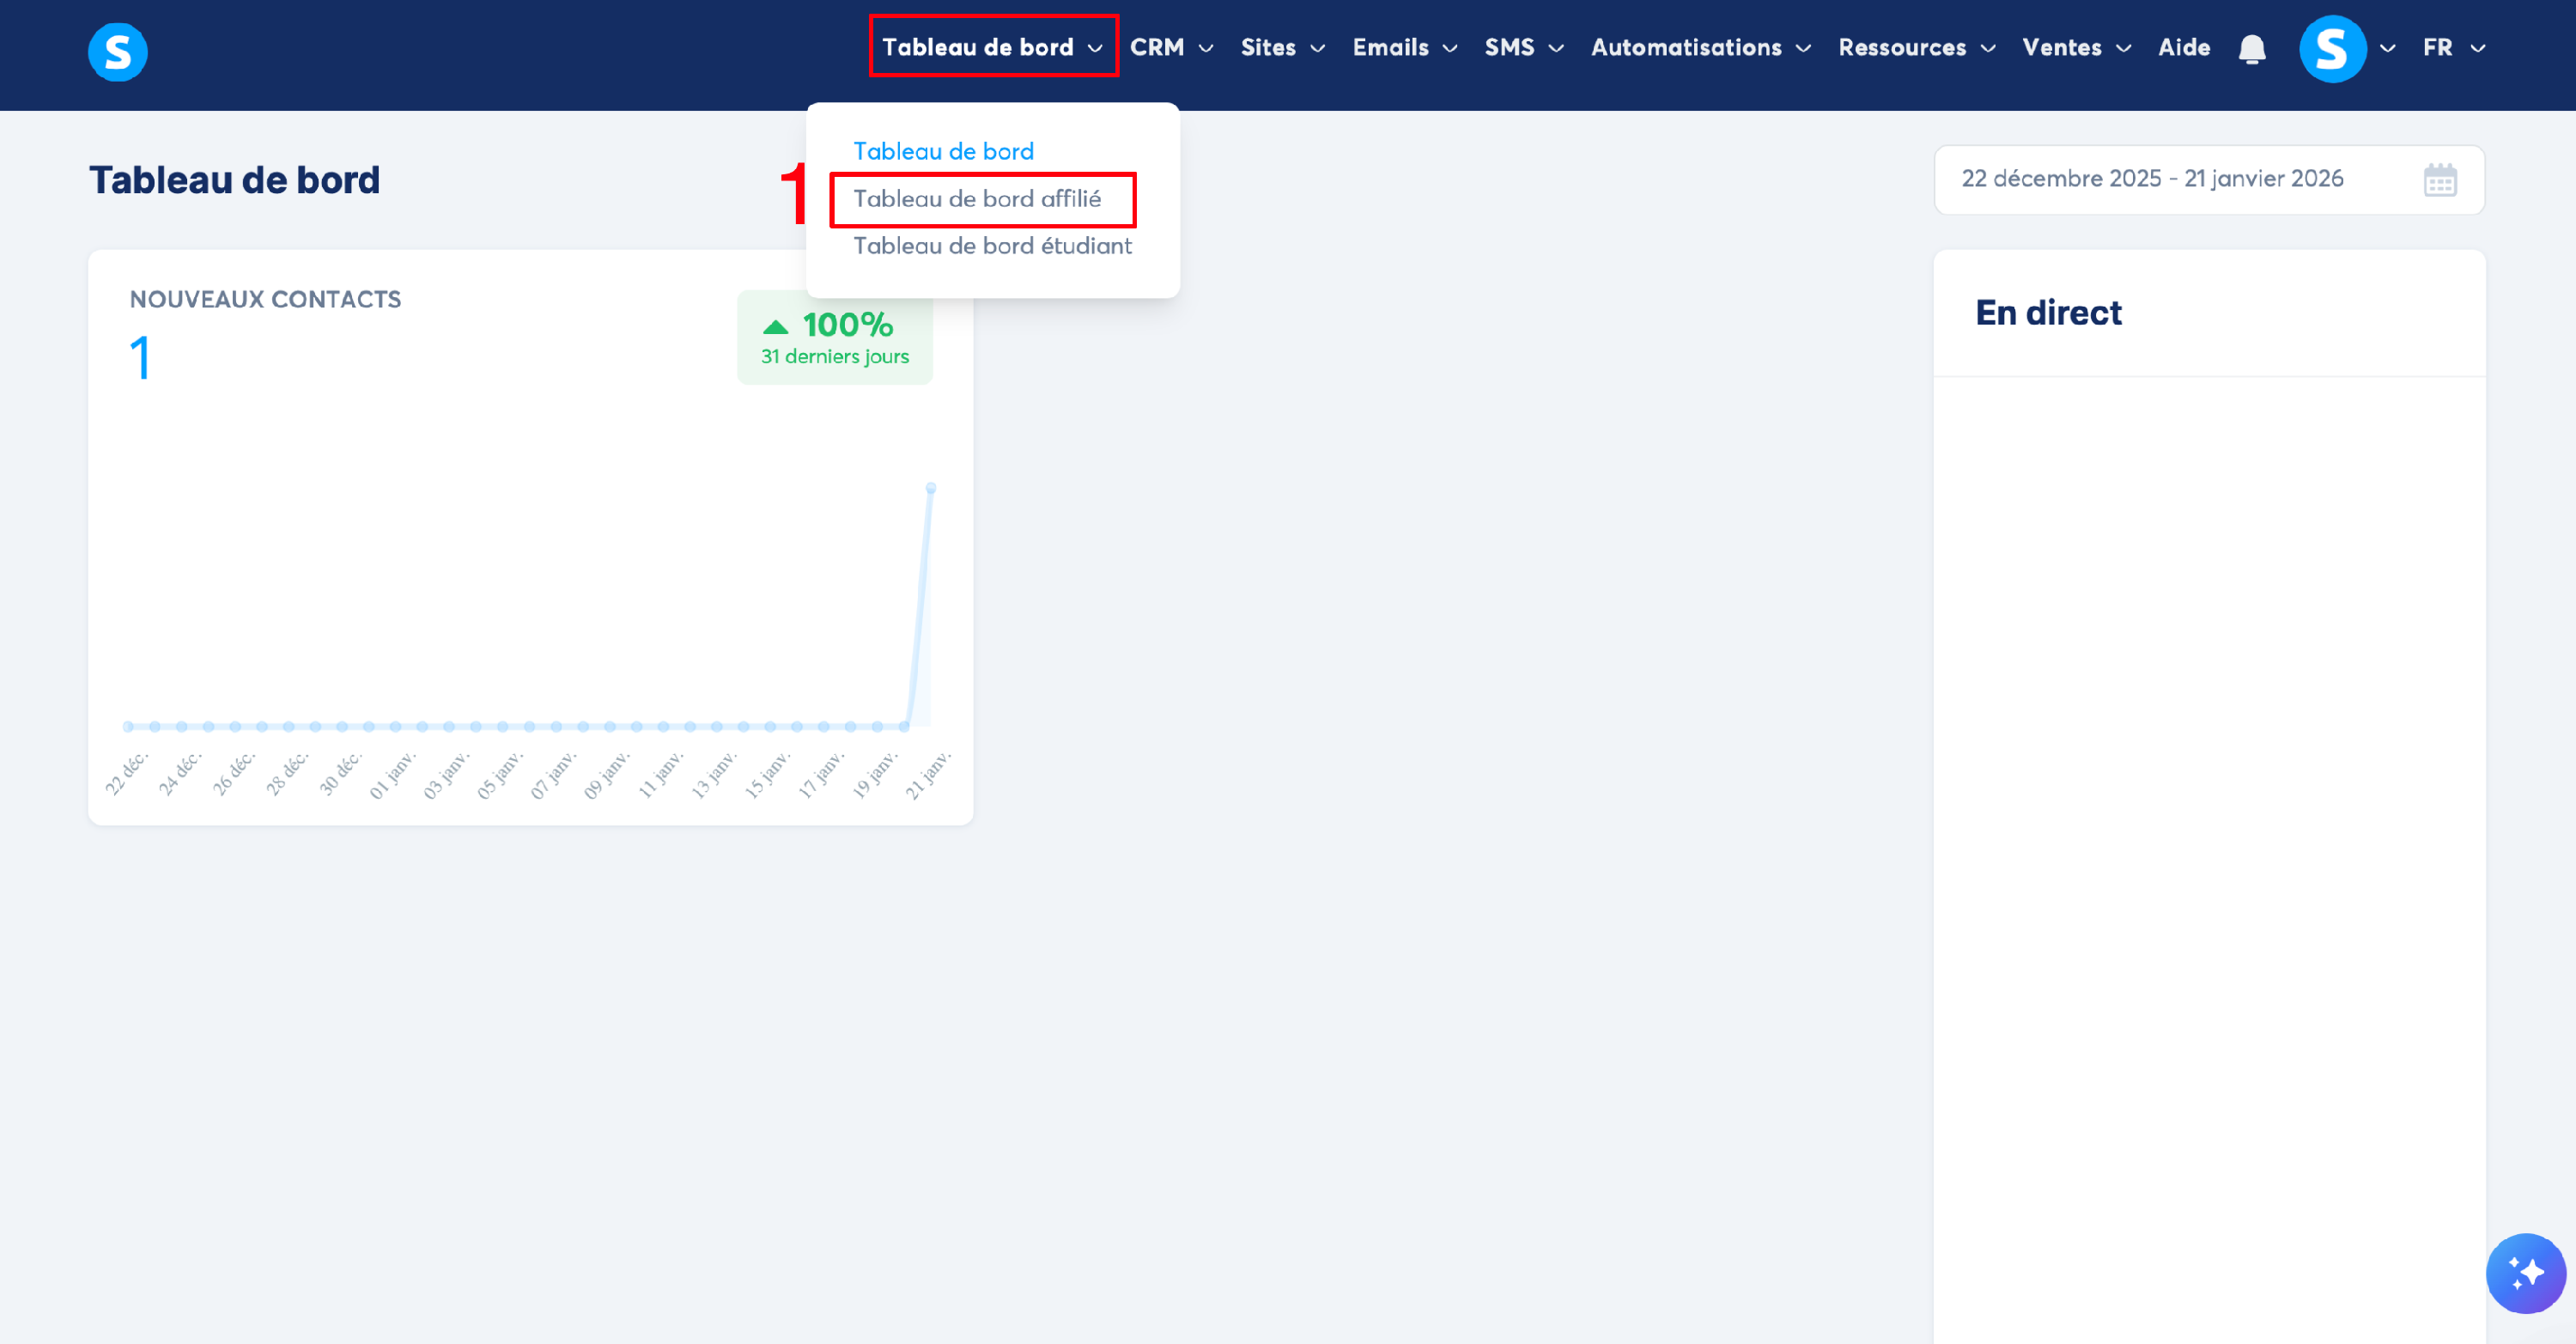Click the green 100% growth badge
Screen dimensions: 2576x1344
[x=835, y=338]
